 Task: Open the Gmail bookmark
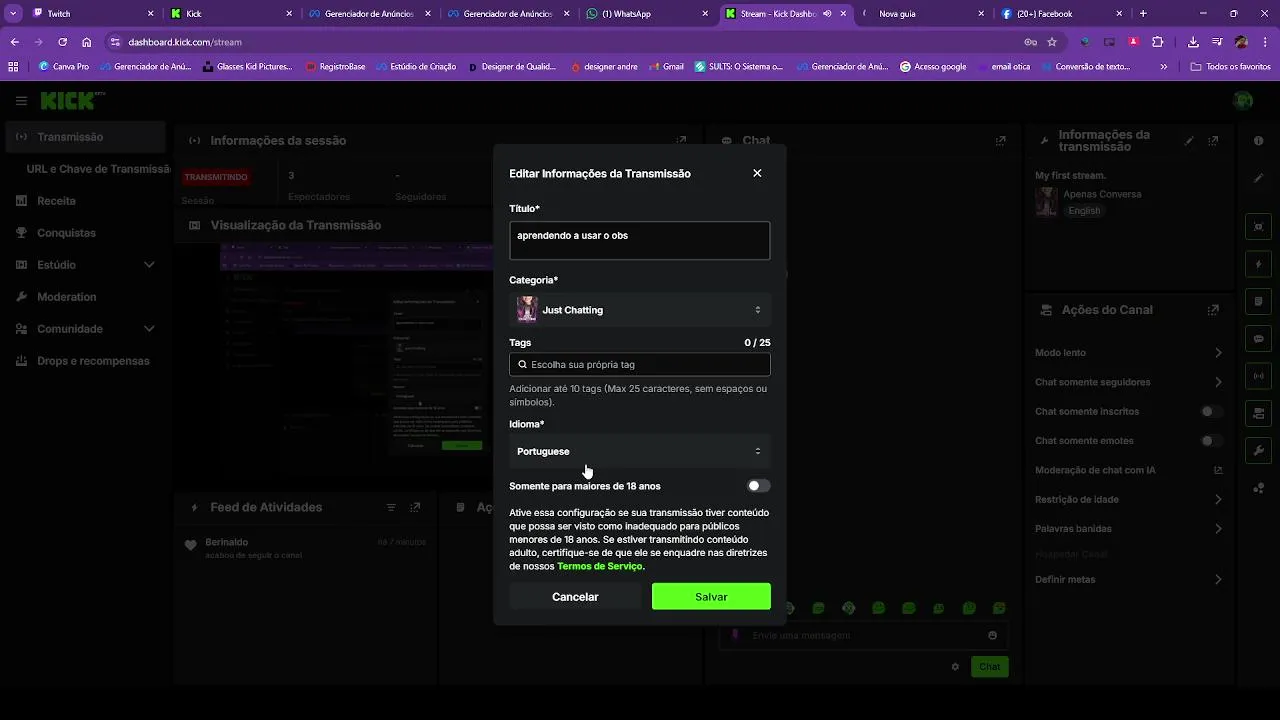pyautogui.click(x=665, y=67)
